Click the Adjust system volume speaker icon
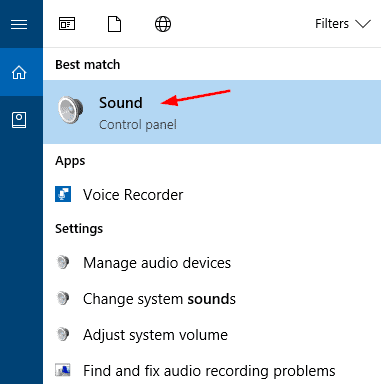This screenshot has height=384, width=381. 63,334
